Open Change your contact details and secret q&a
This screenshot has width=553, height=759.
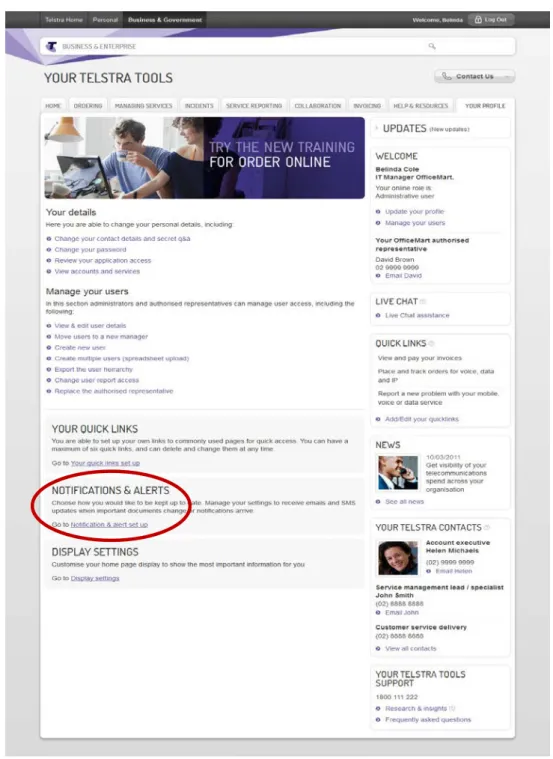[x=122, y=239]
